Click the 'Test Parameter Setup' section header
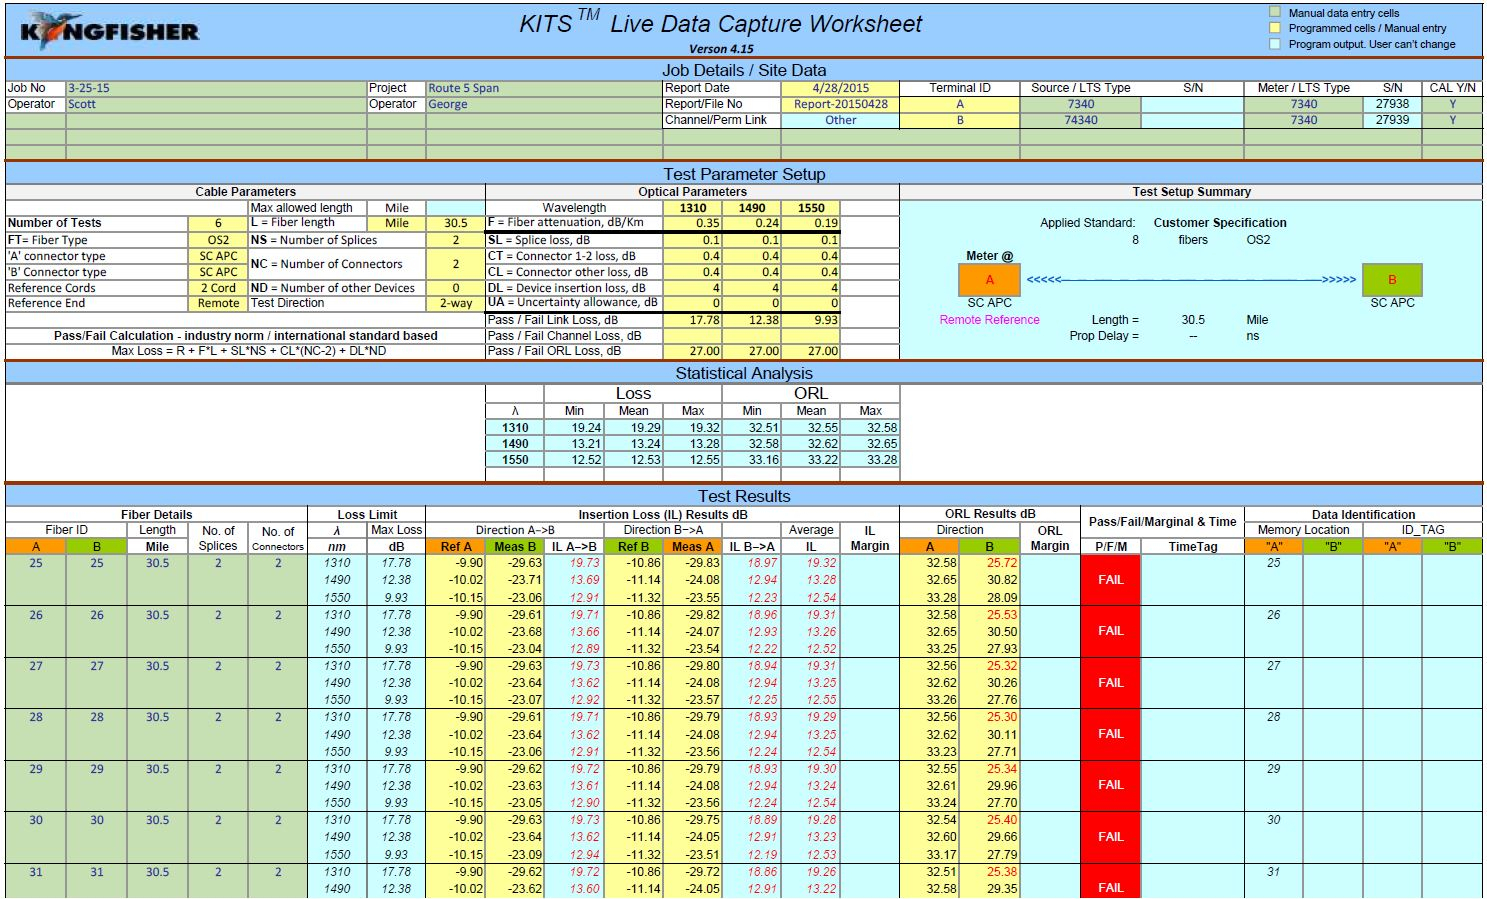The height and width of the screenshot is (899, 1487). [744, 174]
